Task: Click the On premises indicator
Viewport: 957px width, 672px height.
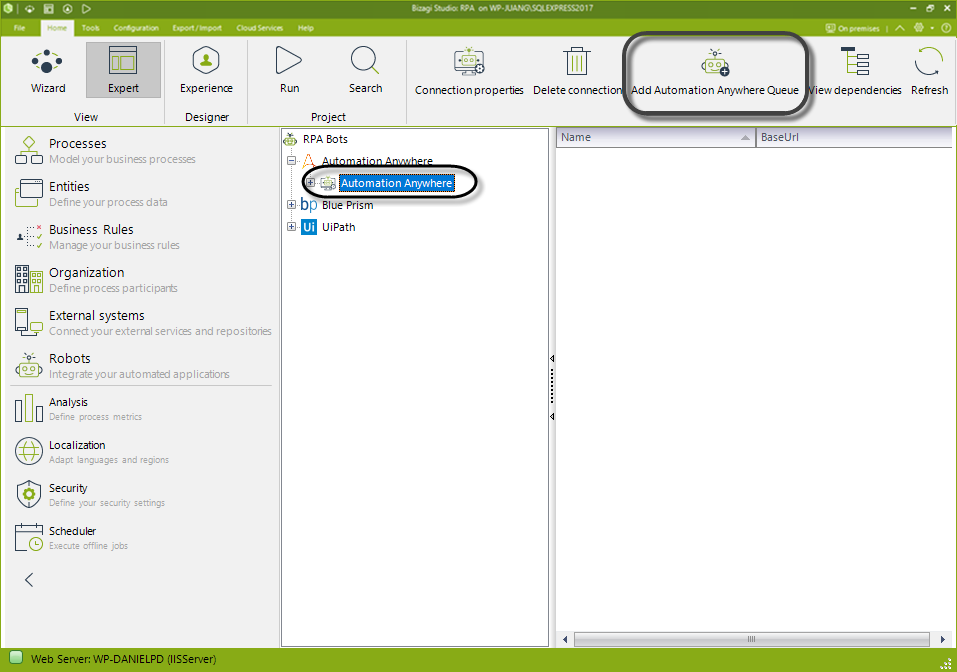Action: point(853,28)
